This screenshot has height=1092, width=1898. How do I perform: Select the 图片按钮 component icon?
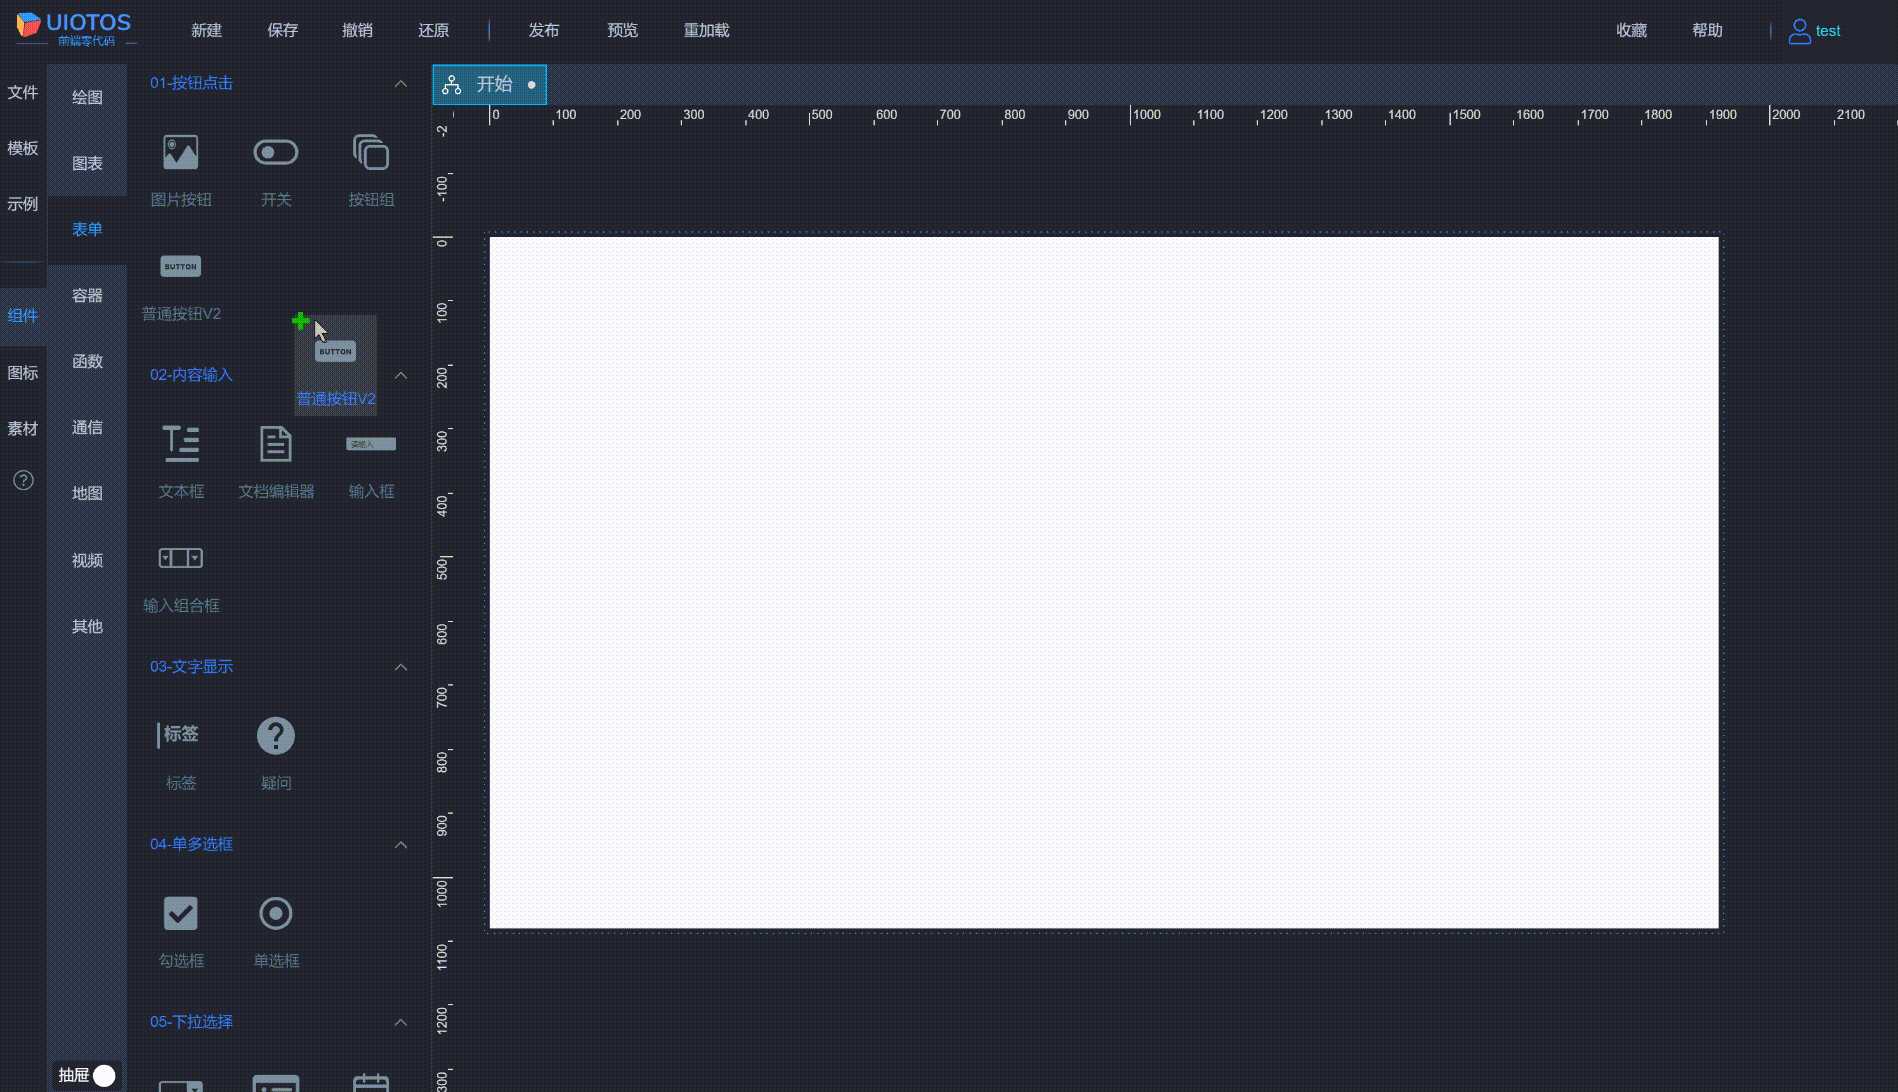pos(180,153)
